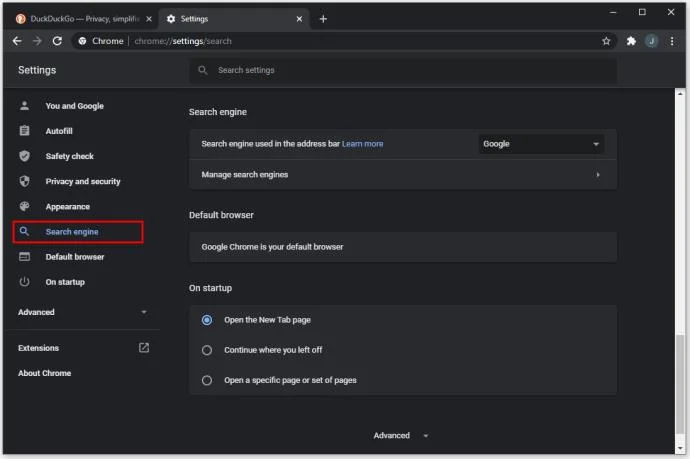Viewport: 690px width, 459px height.
Task: Click the page vertical scrollbar thumb
Action: tap(680, 384)
